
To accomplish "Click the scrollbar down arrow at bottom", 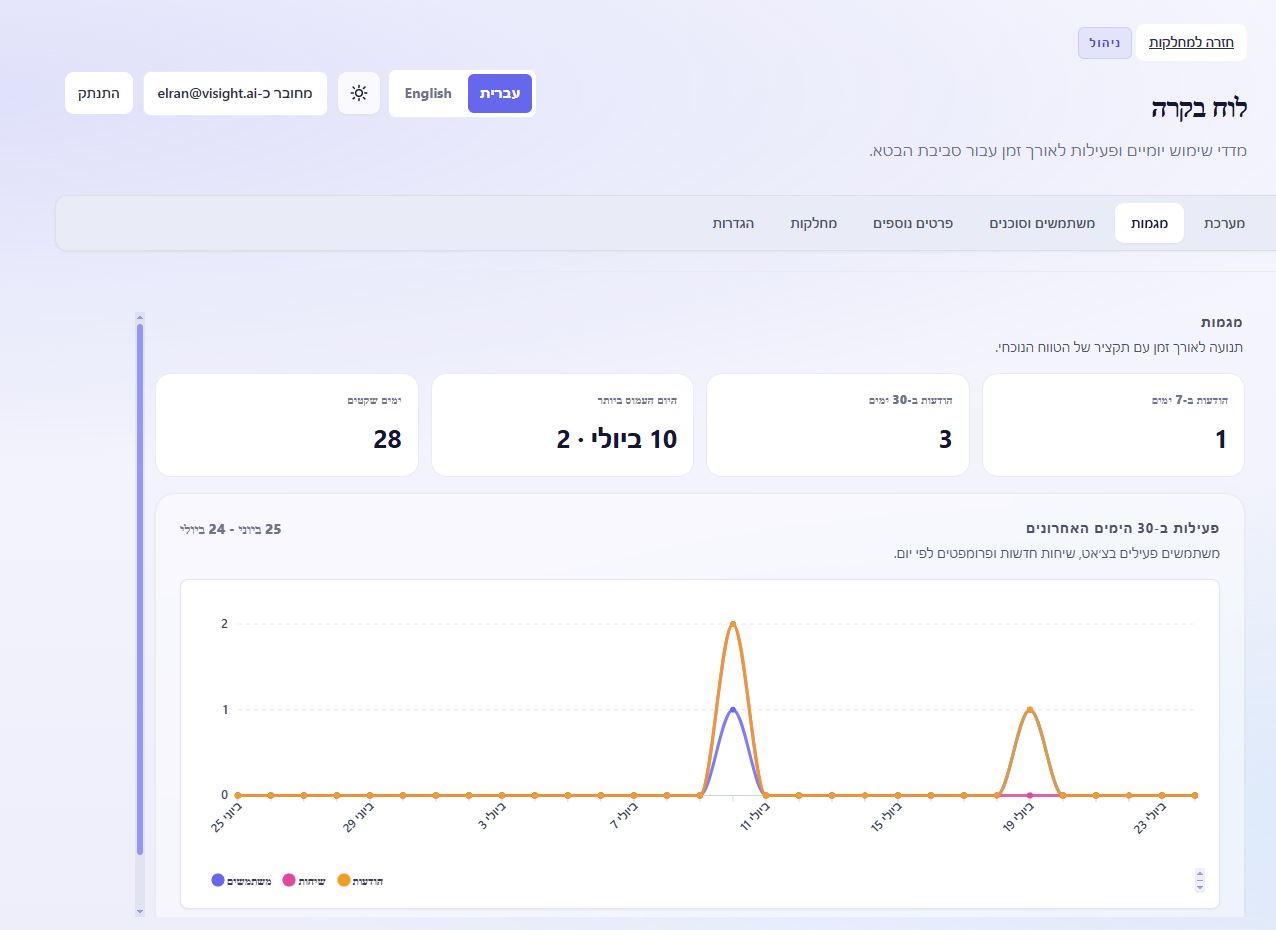I will 140,911.
